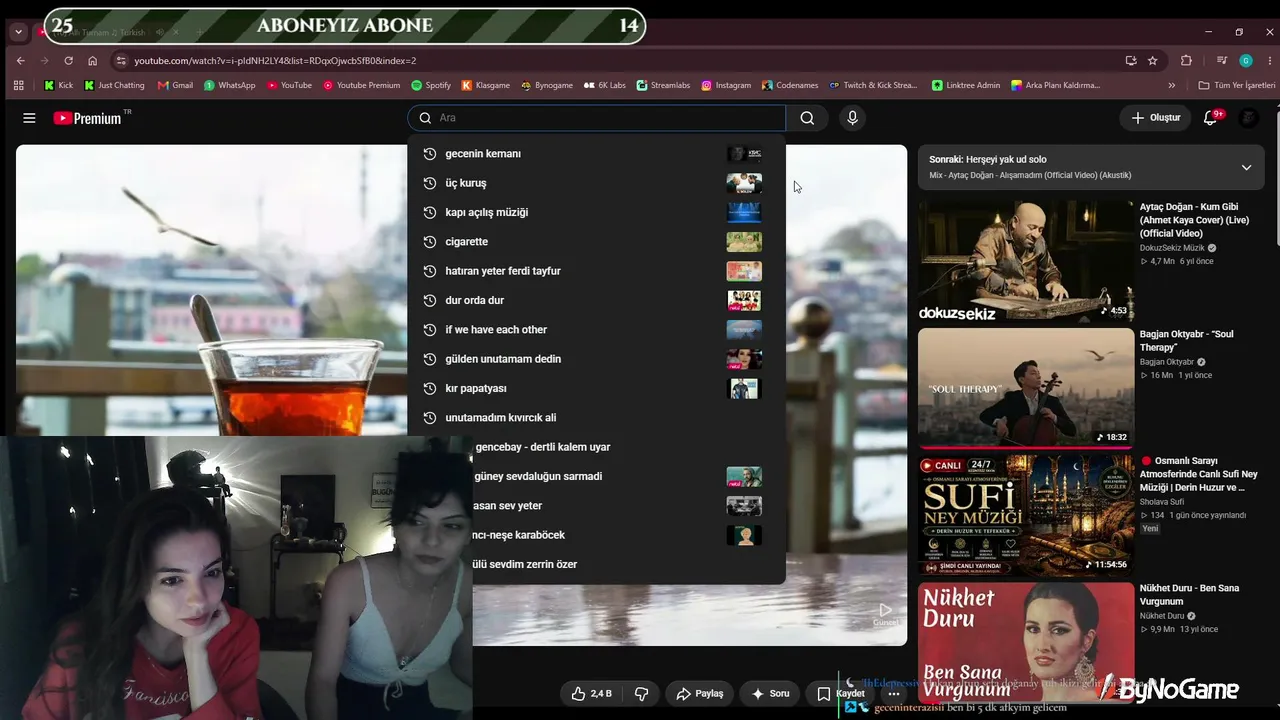Click the browser address bar URL
This screenshot has width=1280, height=720.
[x=275, y=60]
